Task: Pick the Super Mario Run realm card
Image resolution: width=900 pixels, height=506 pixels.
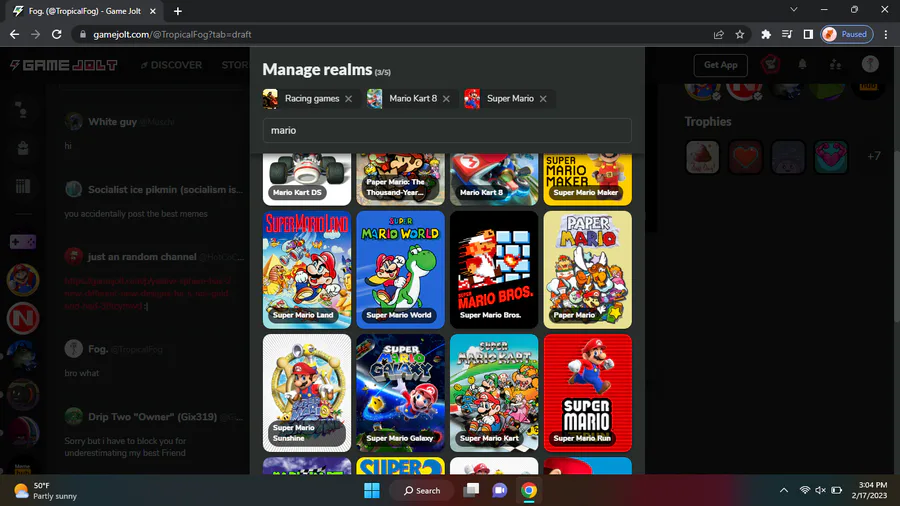Action: [587, 393]
